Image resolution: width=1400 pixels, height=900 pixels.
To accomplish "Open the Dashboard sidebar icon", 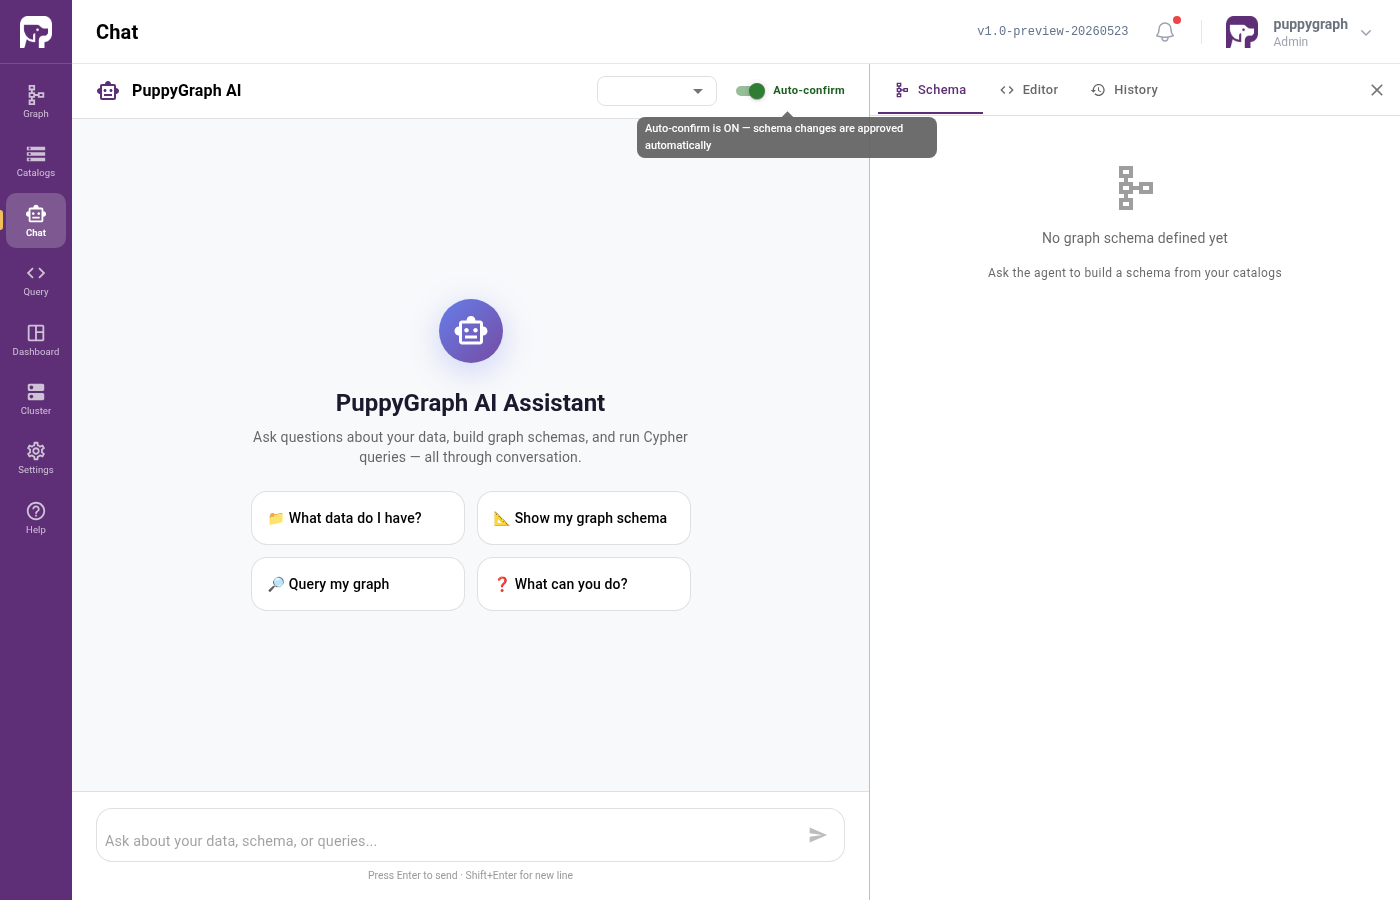I will [x=36, y=339].
